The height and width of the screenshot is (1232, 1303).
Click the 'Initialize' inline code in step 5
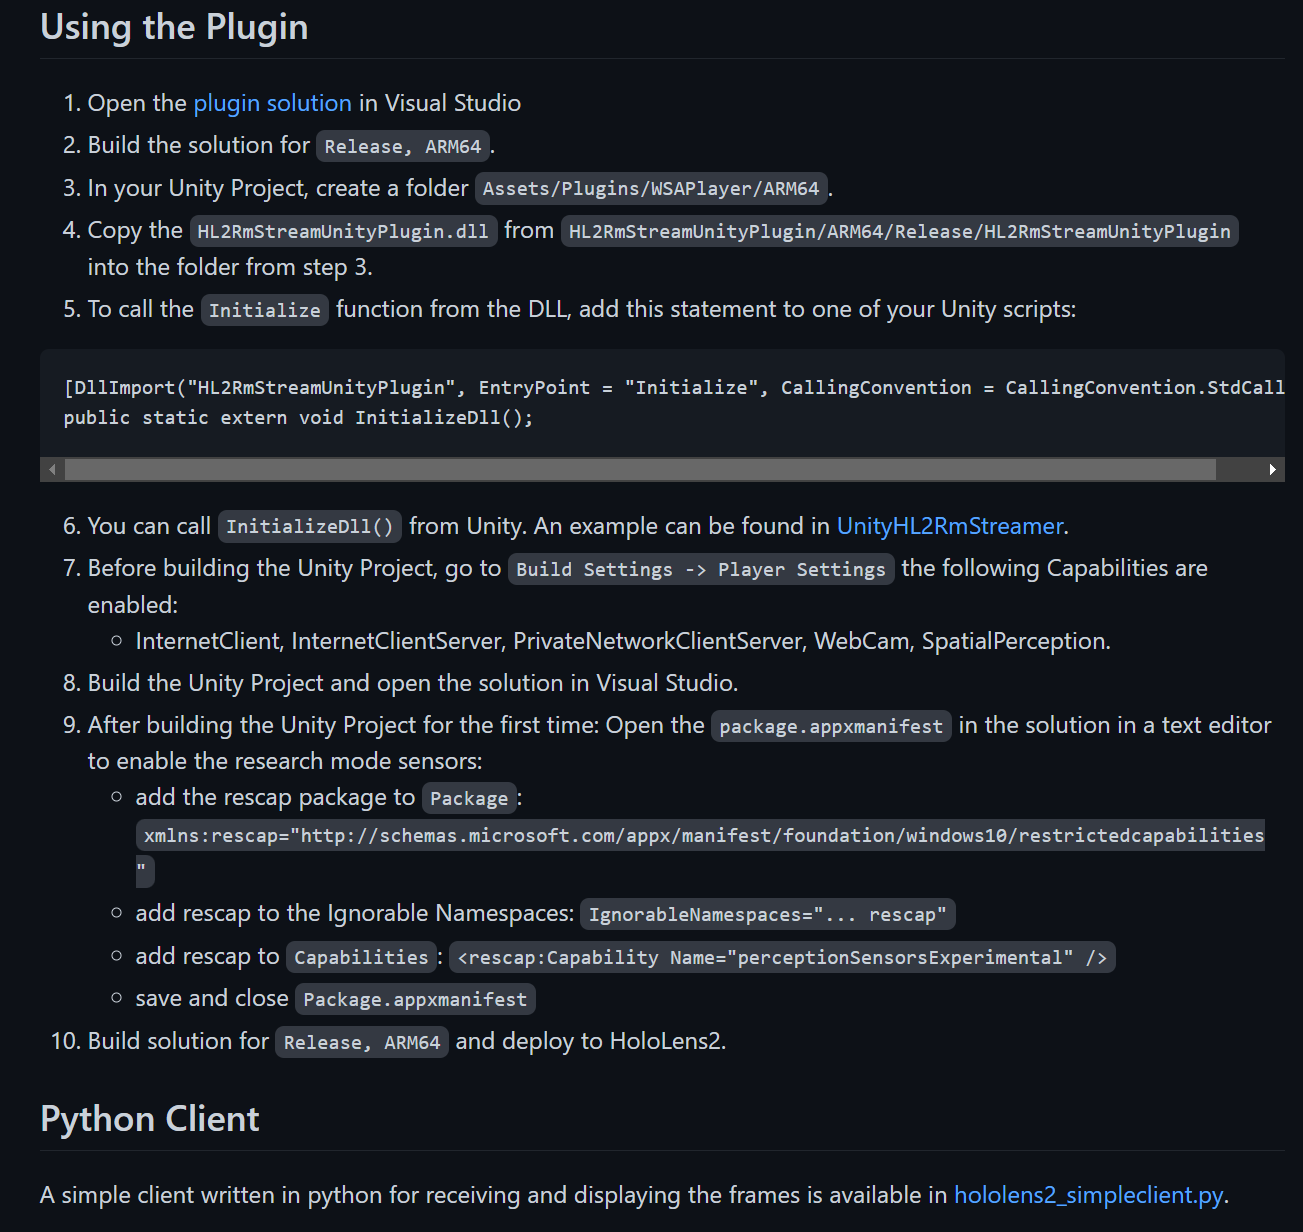coord(264,310)
